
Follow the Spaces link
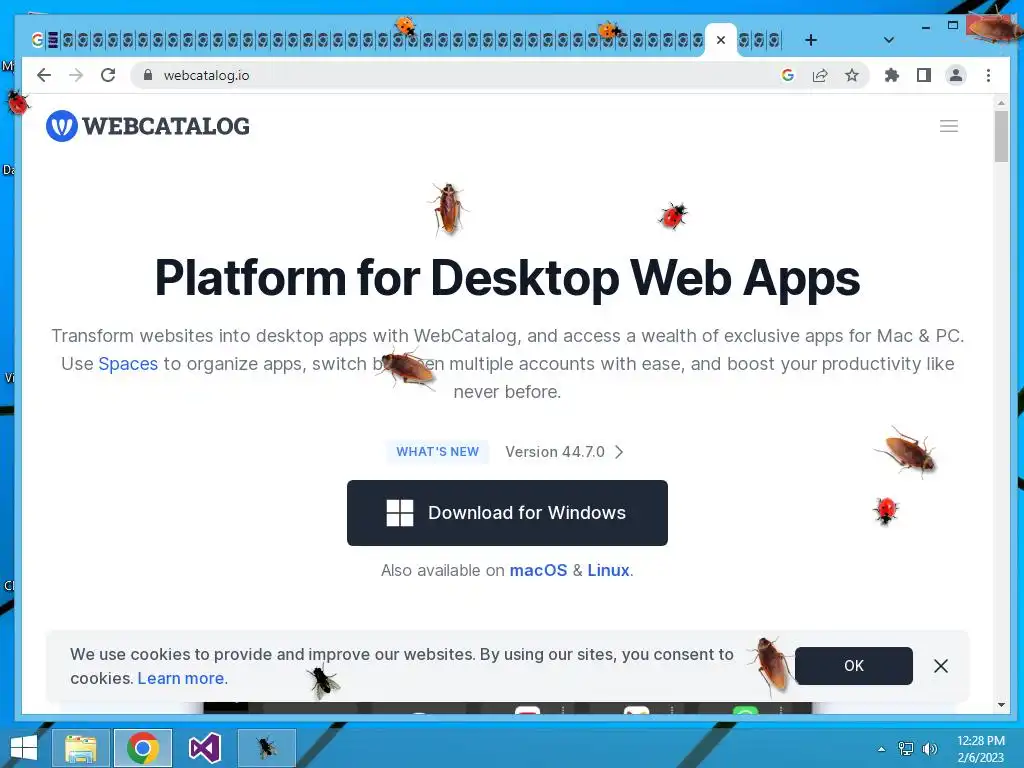click(x=128, y=364)
